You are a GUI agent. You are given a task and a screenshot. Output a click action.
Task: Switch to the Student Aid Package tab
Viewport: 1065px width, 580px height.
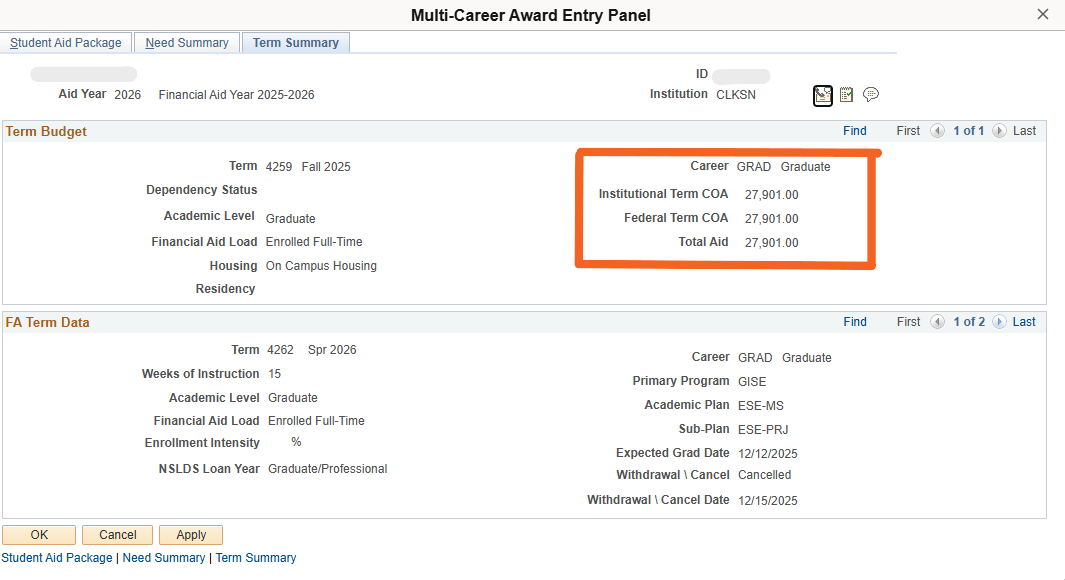point(66,43)
